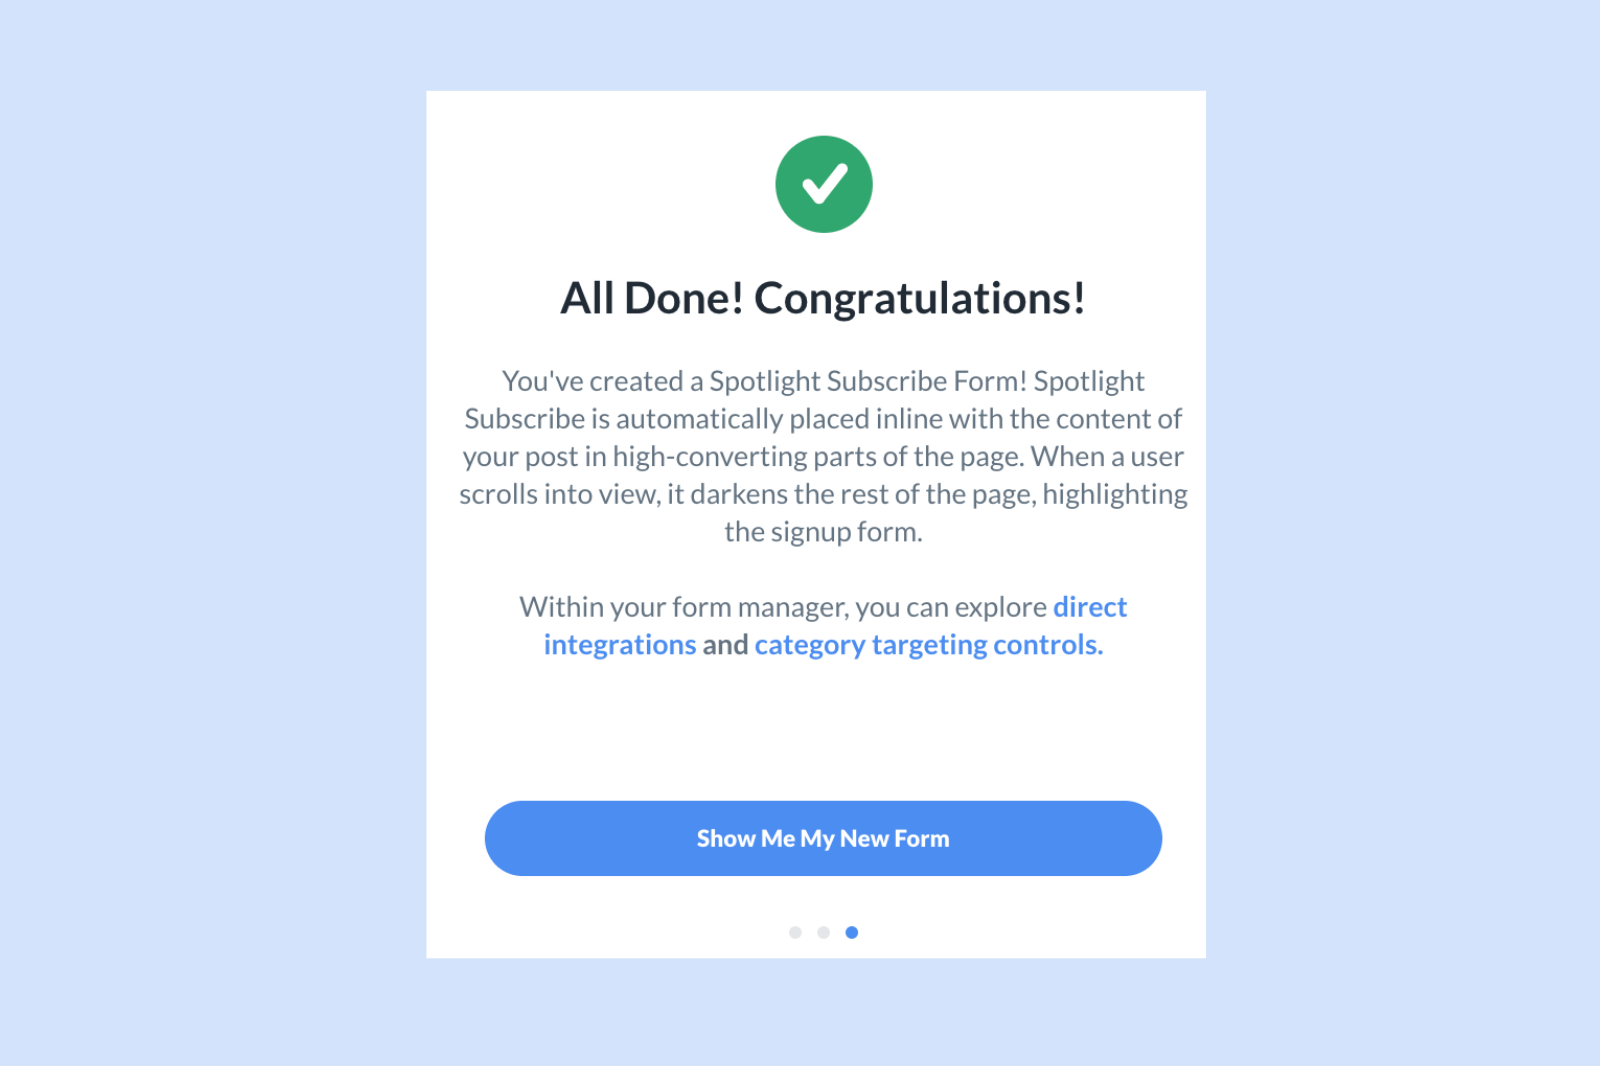Viewport: 1600px width, 1066px height.
Task: Select the active blue pagination dot
Action: coord(852,932)
